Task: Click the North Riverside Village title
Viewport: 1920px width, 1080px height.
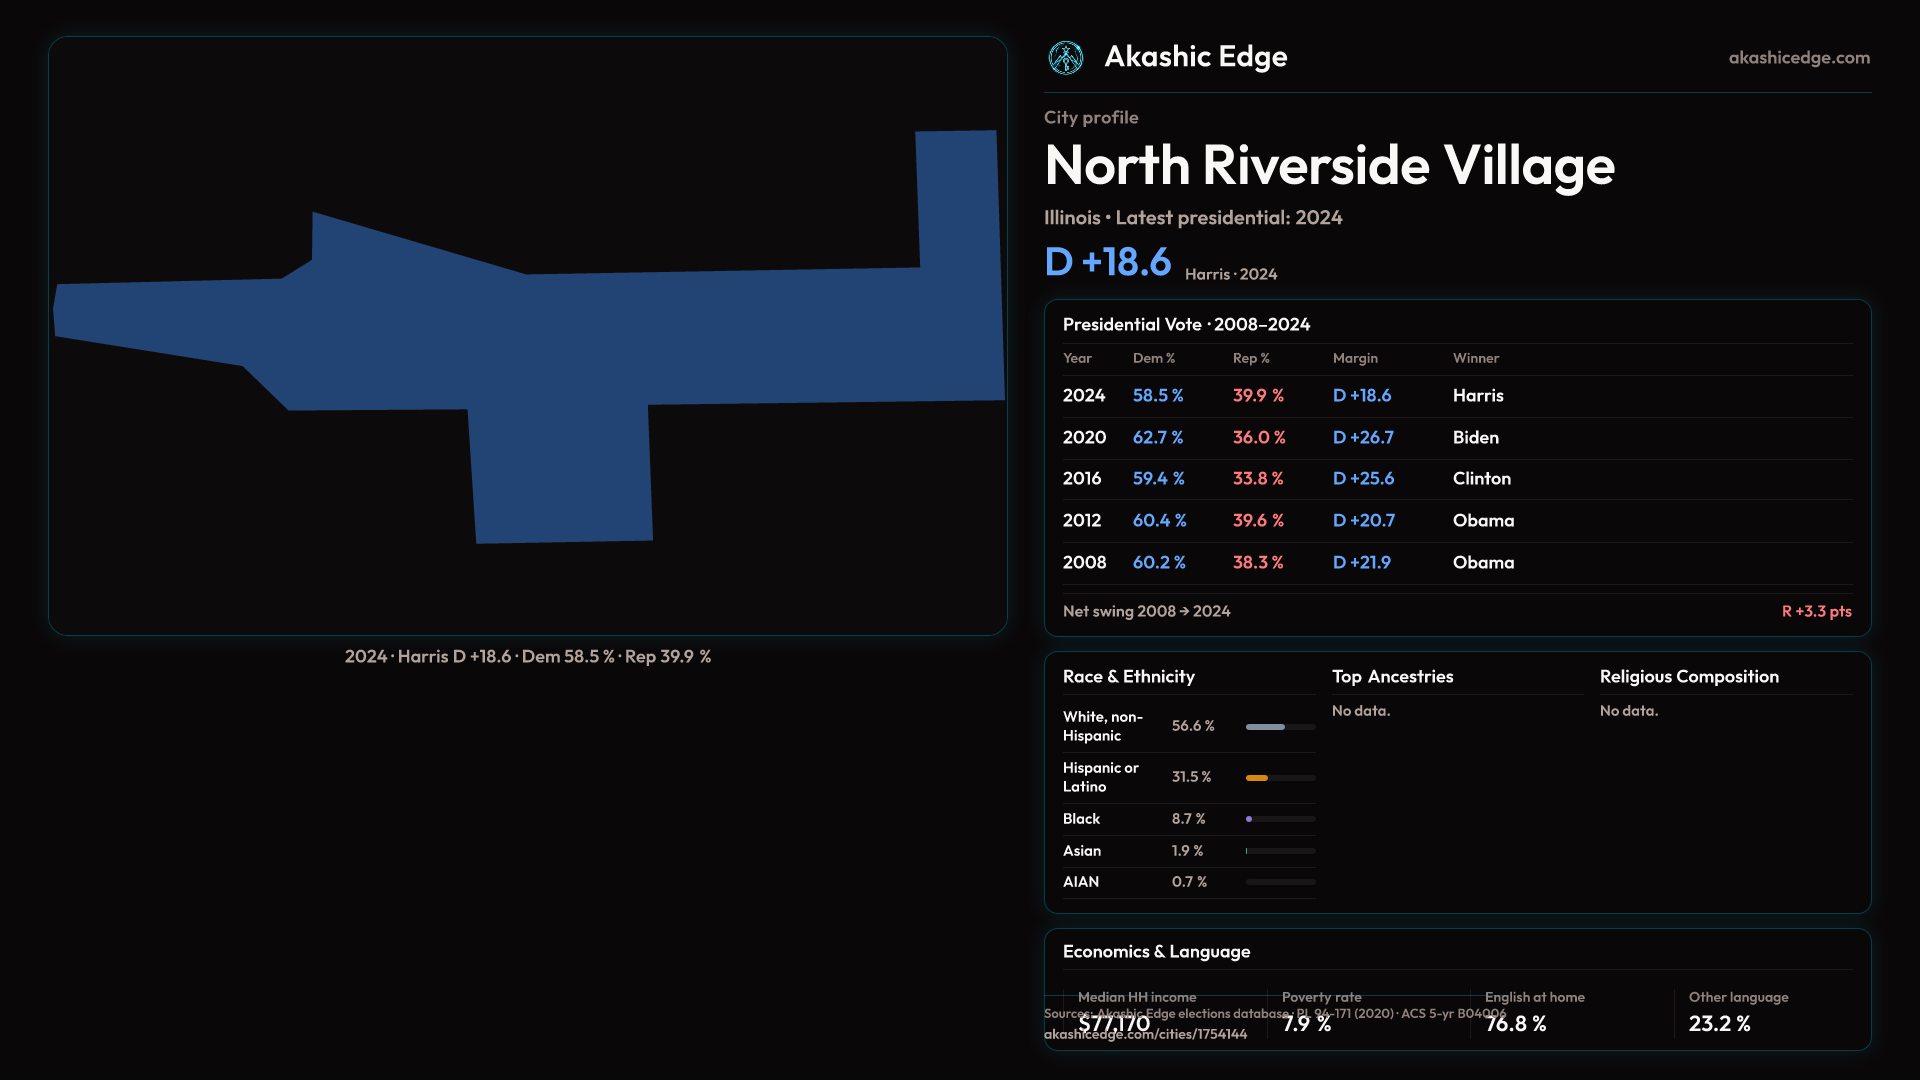Action: pyautogui.click(x=1329, y=165)
